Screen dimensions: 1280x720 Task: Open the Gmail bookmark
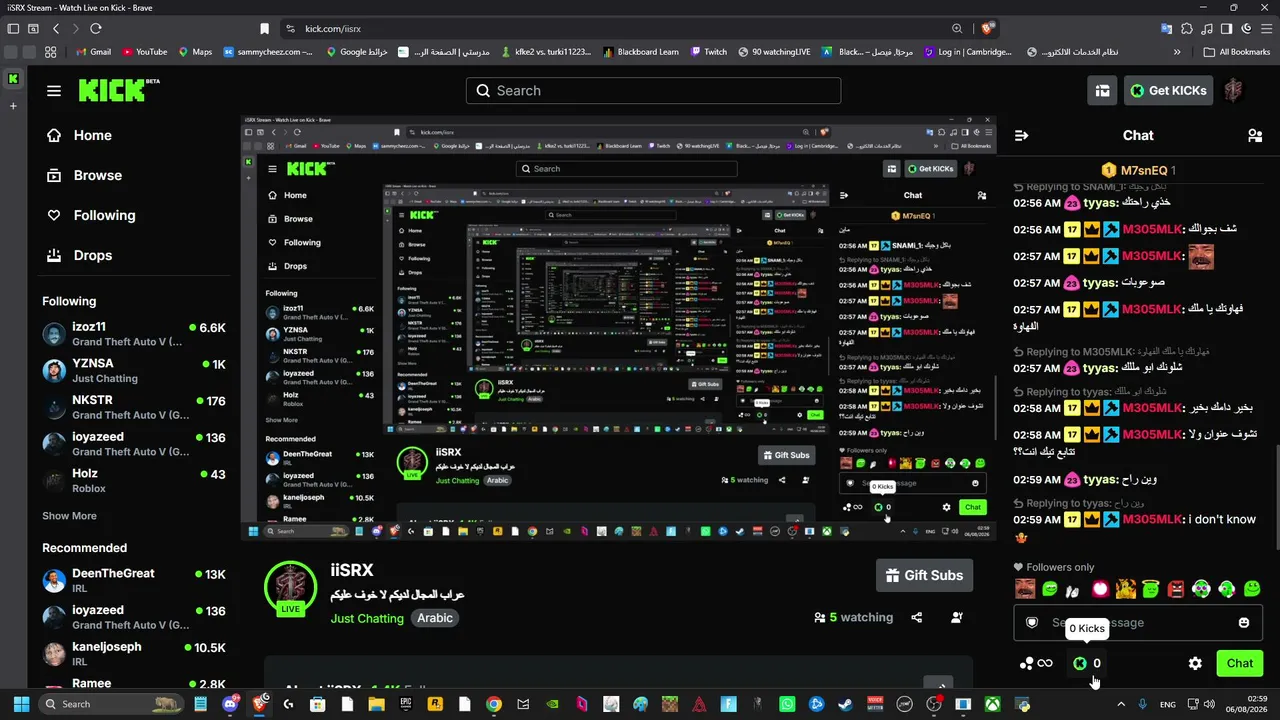93,52
